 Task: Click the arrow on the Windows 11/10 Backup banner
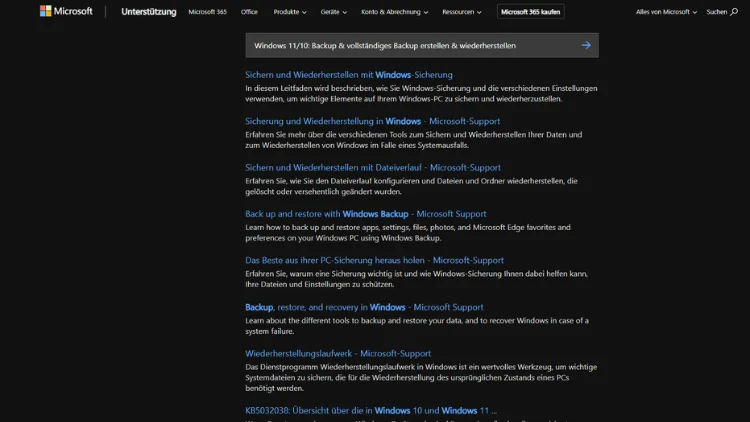click(586, 45)
